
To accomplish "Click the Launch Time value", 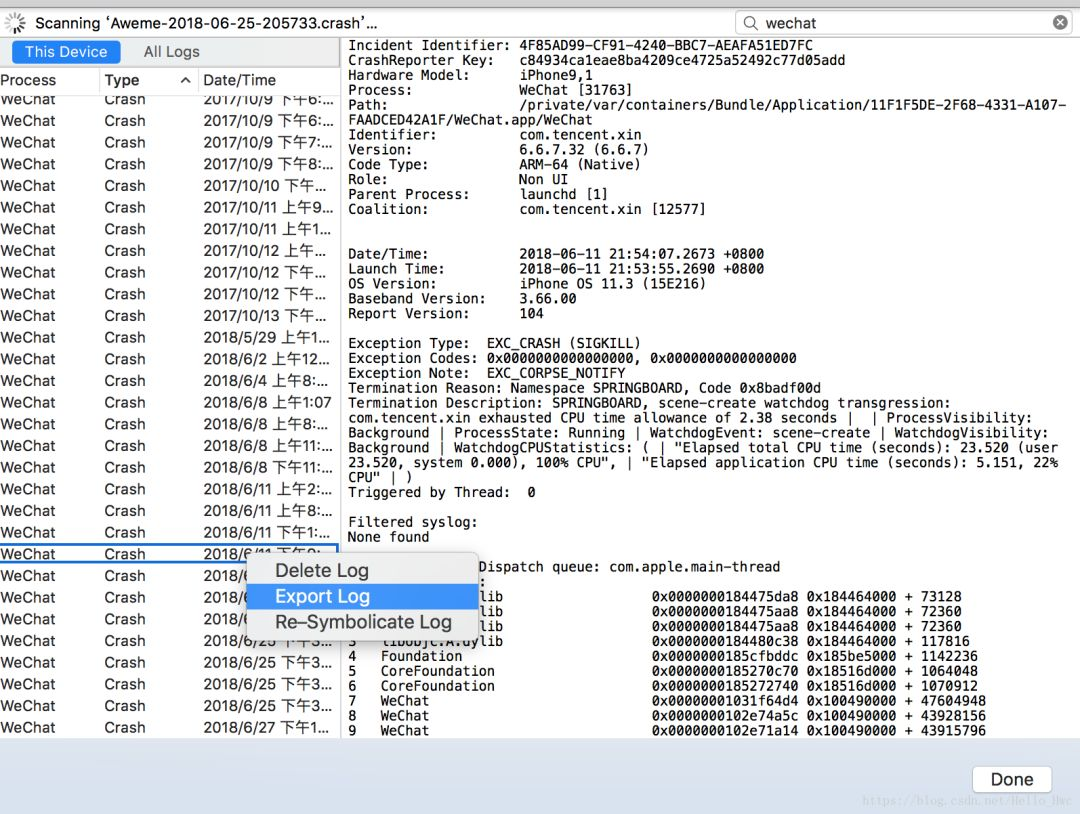I will [x=641, y=269].
